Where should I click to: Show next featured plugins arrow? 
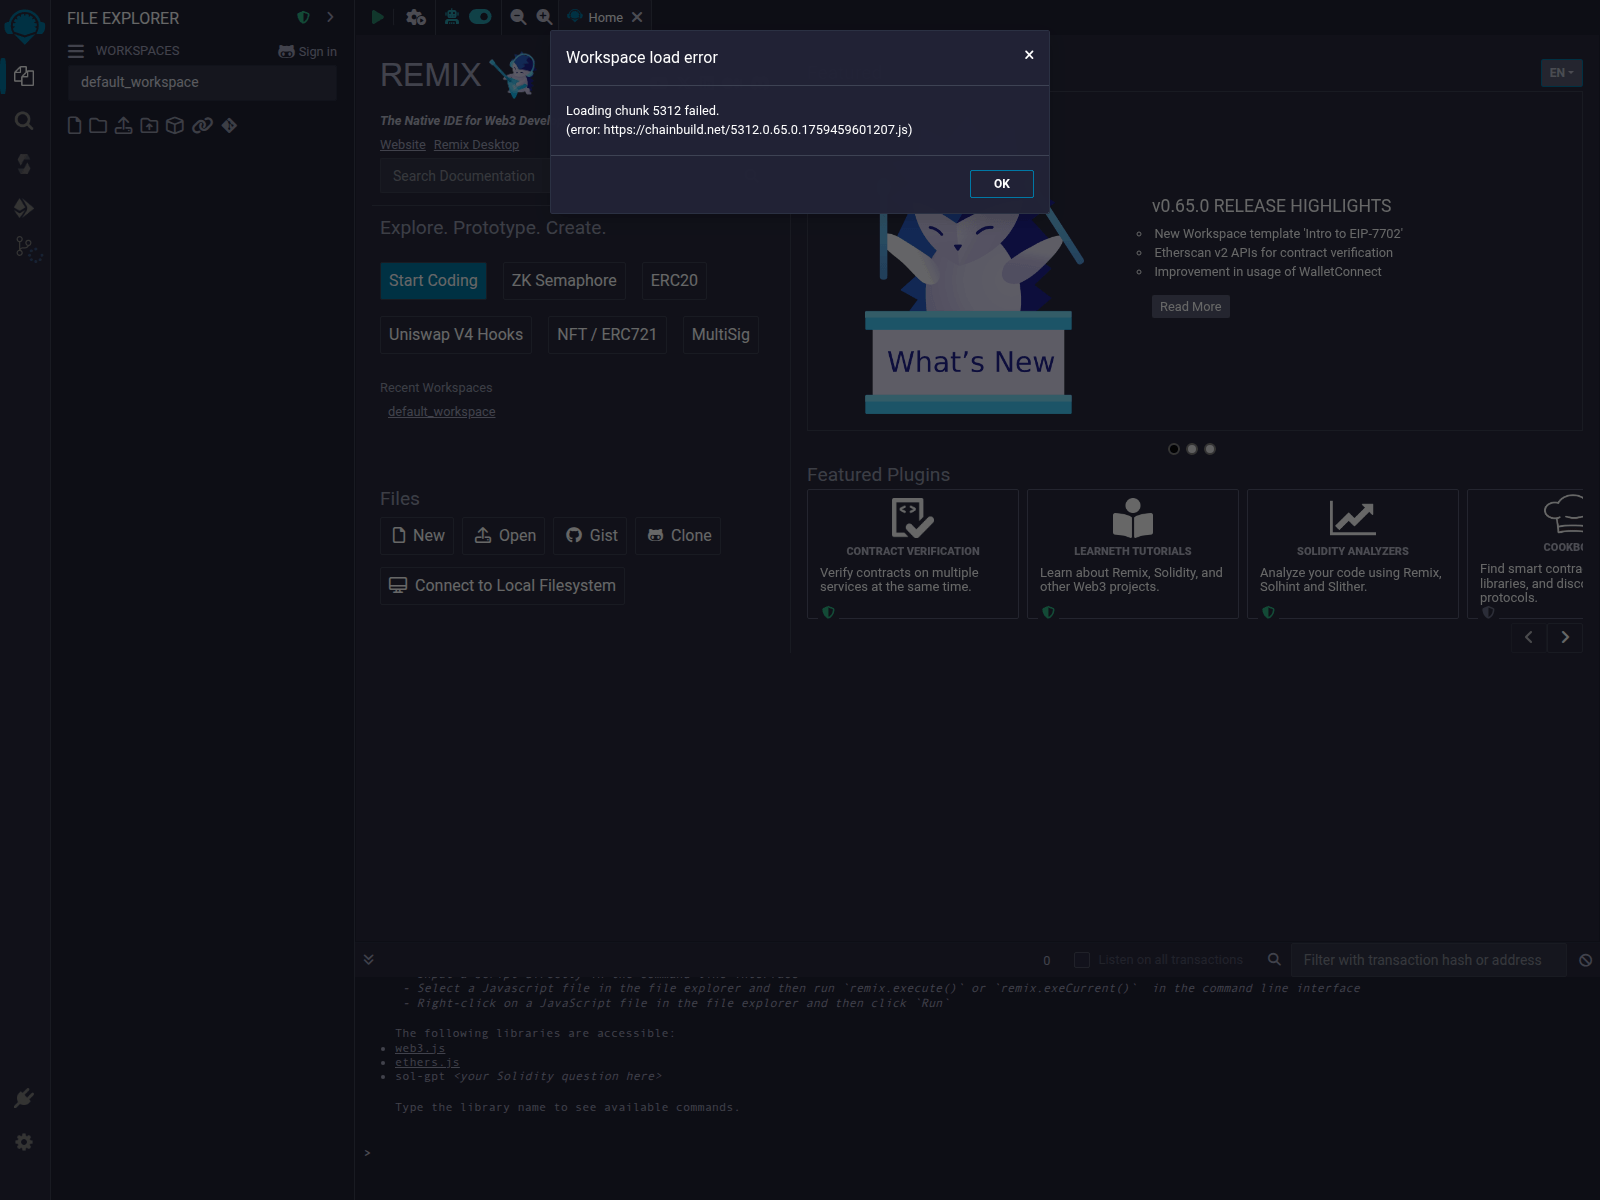point(1565,637)
